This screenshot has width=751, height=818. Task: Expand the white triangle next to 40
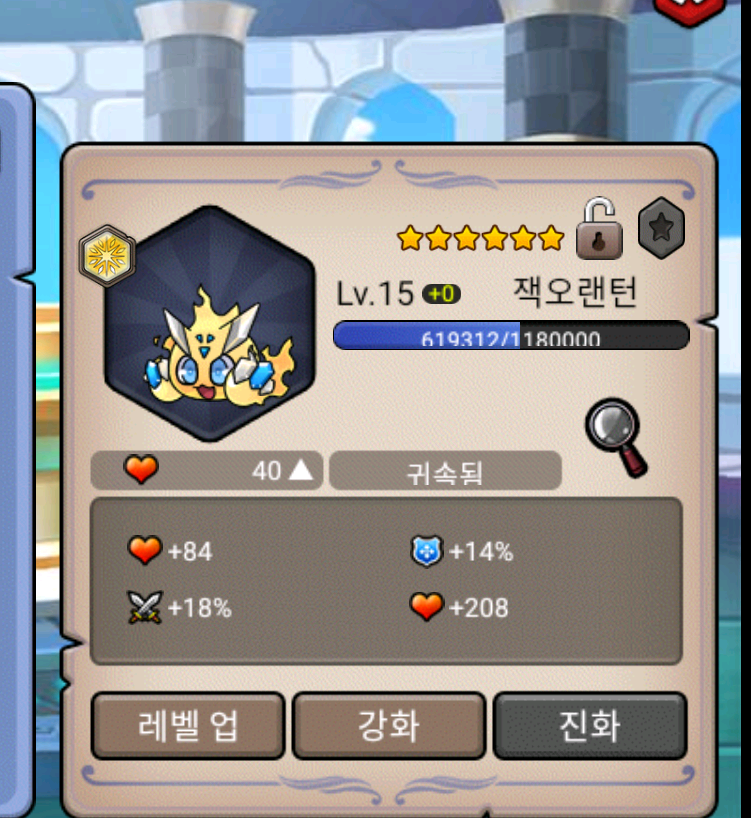tap(301, 471)
